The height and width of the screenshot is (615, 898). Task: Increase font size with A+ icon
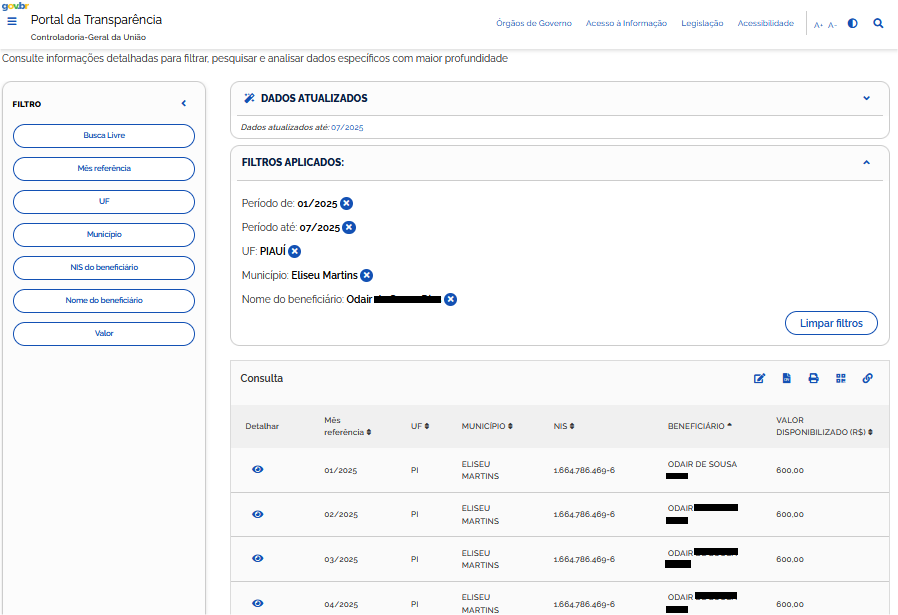(818, 25)
